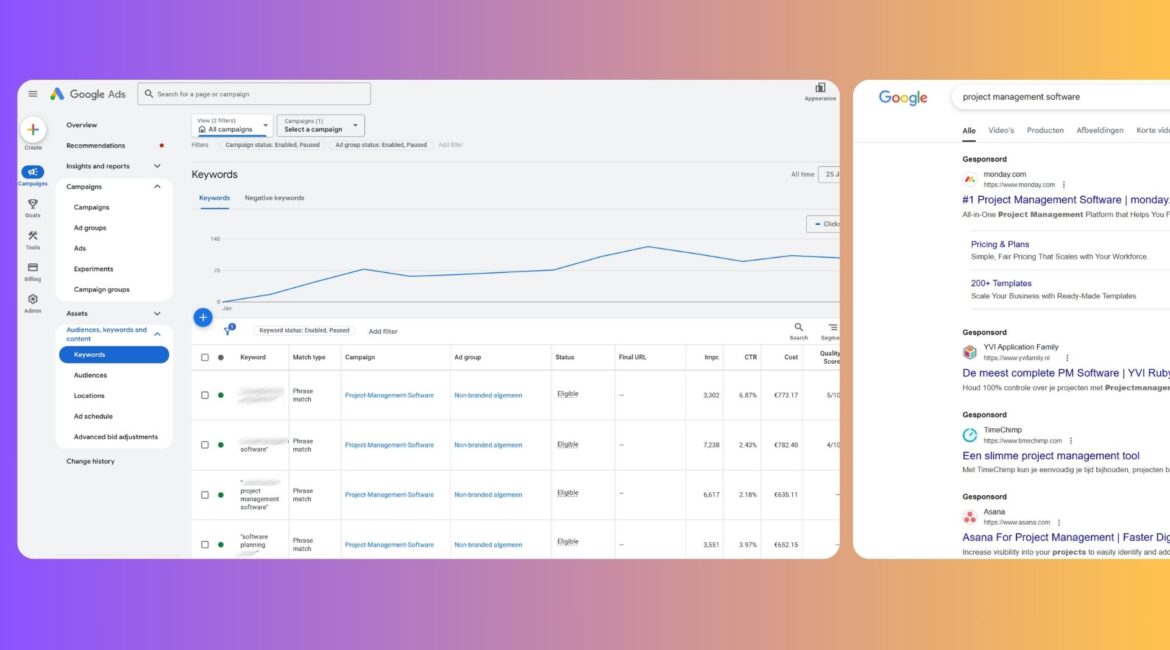This screenshot has width=1170, height=650.
Task: Open the monday.com ad options dots
Action: click(1064, 185)
